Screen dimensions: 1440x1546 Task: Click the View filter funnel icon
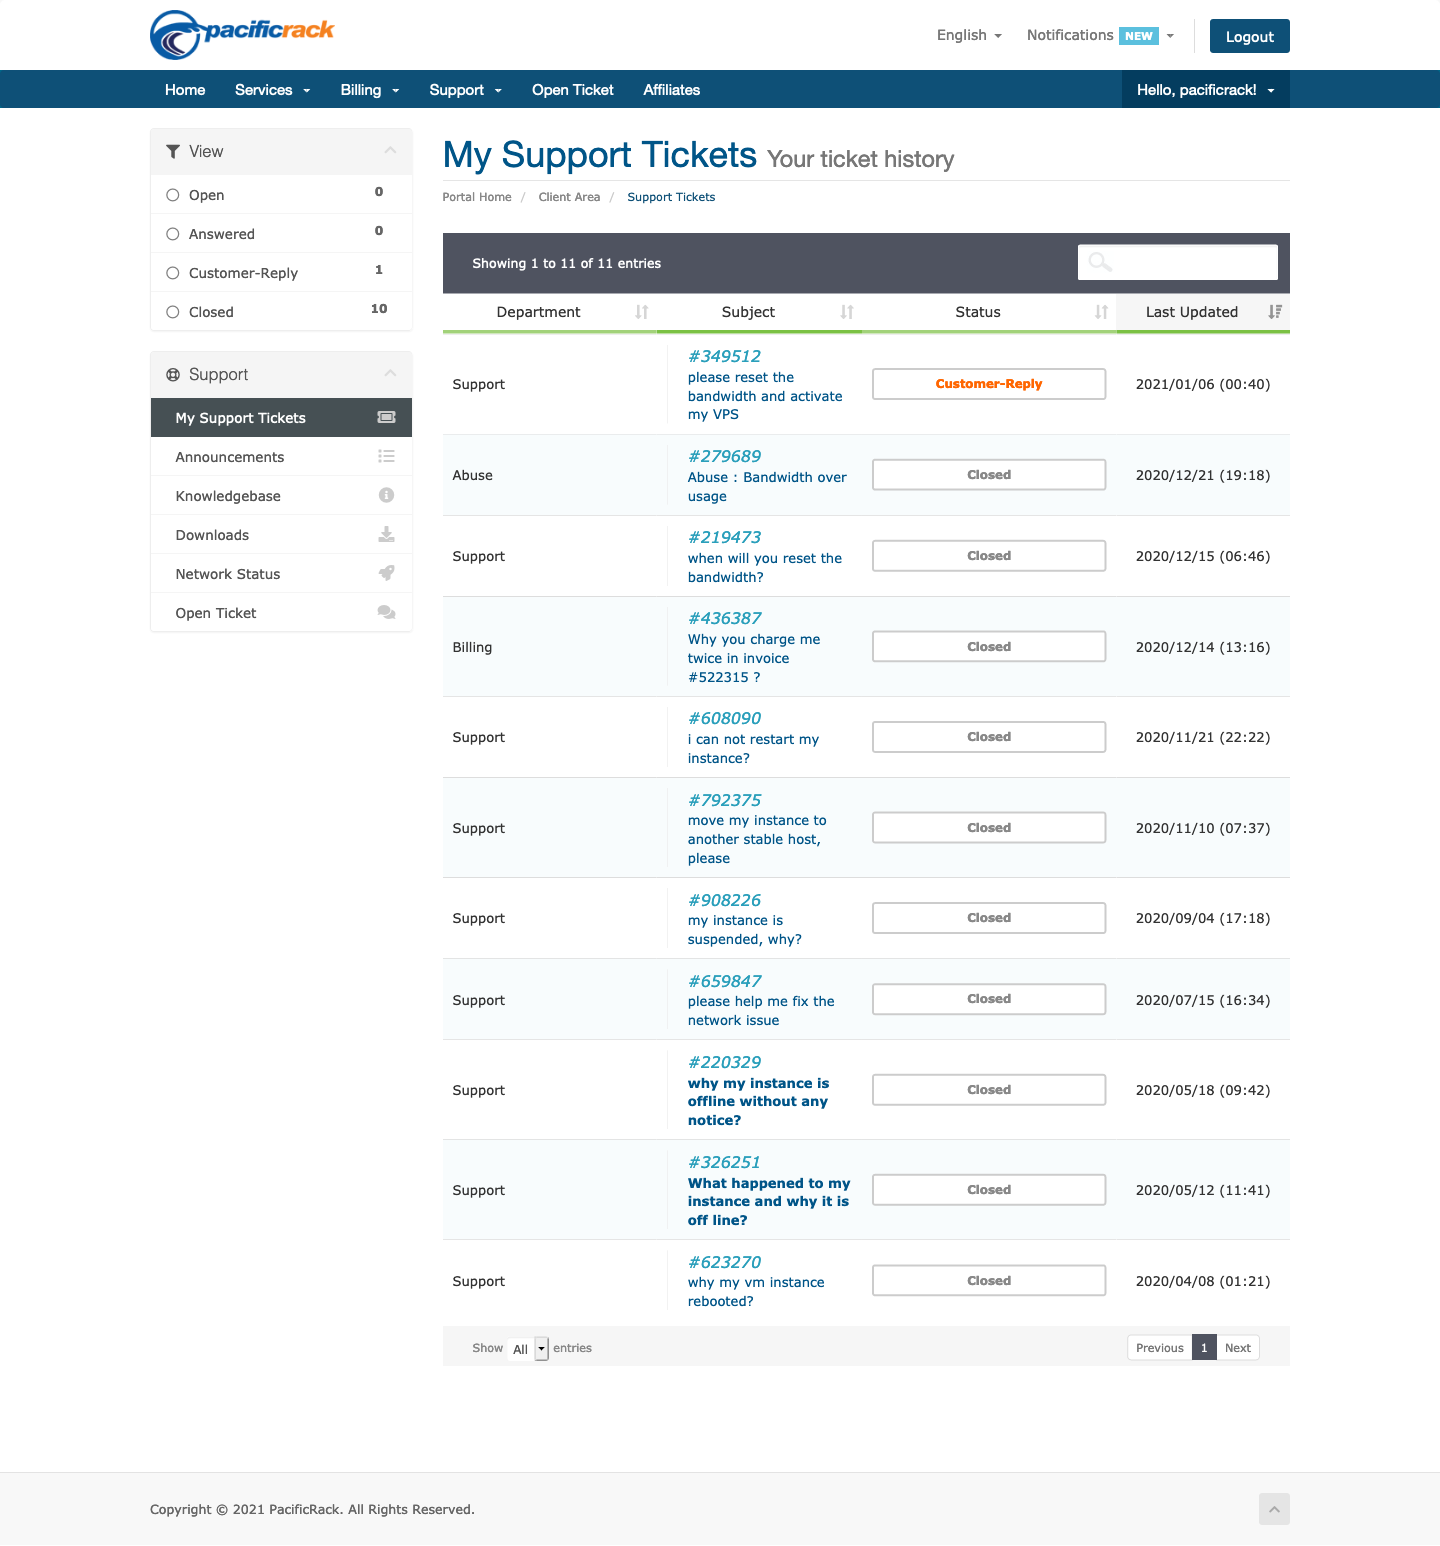[173, 151]
